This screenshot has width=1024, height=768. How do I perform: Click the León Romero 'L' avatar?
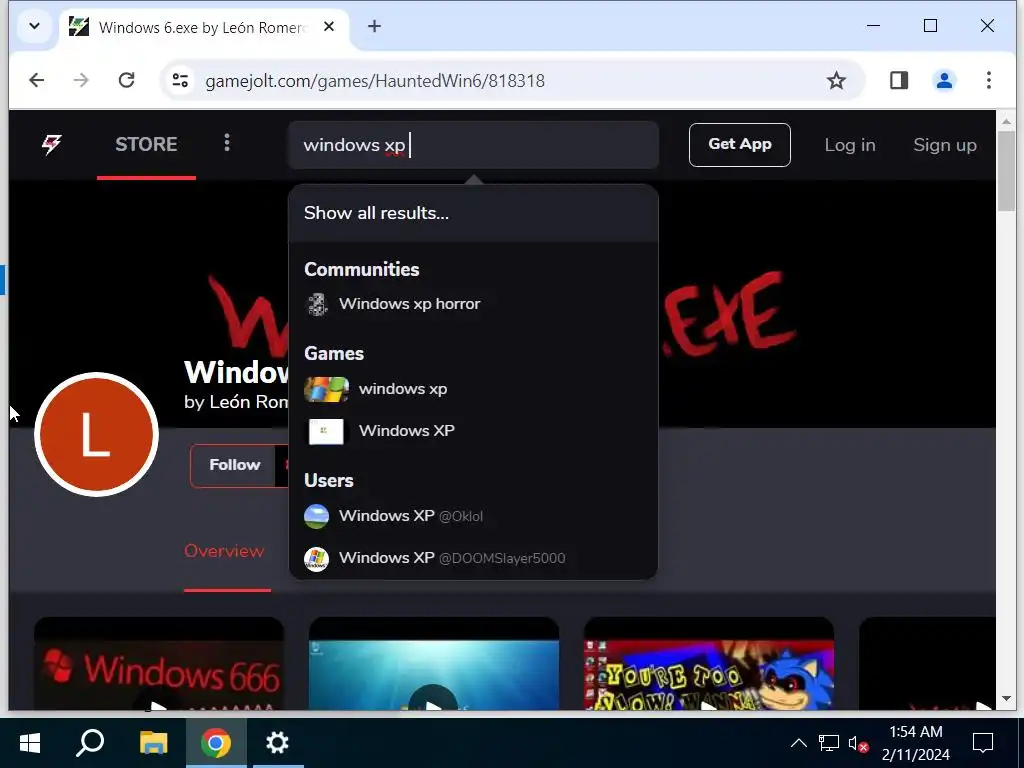pos(96,434)
